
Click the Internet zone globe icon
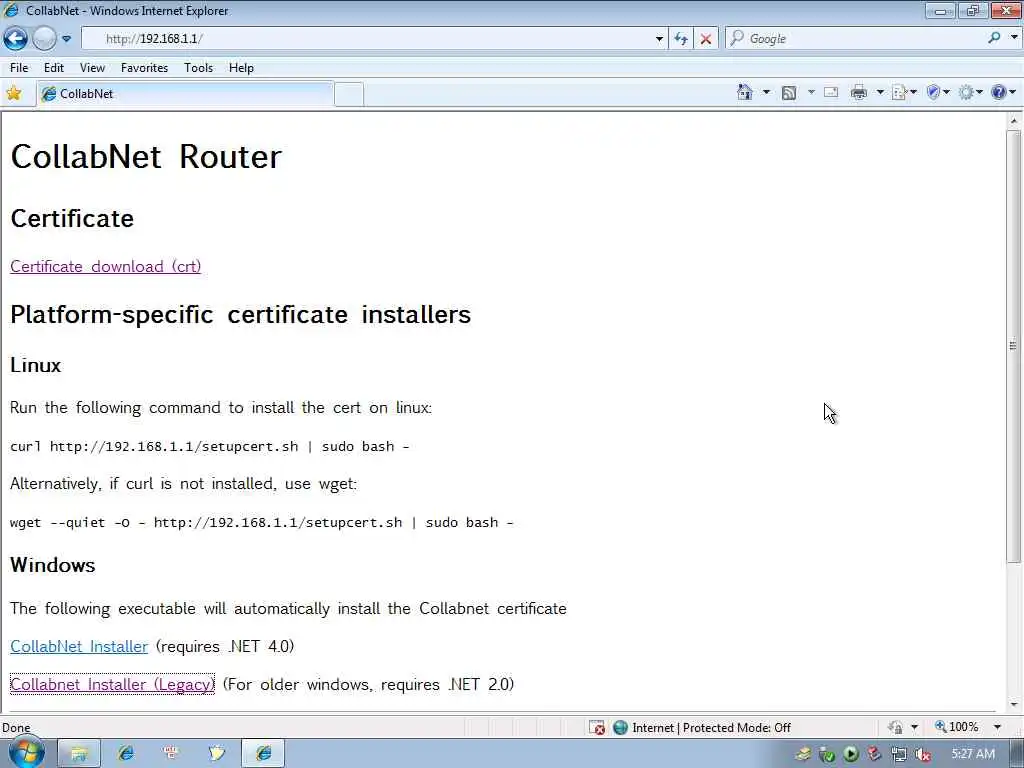tap(620, 728)
